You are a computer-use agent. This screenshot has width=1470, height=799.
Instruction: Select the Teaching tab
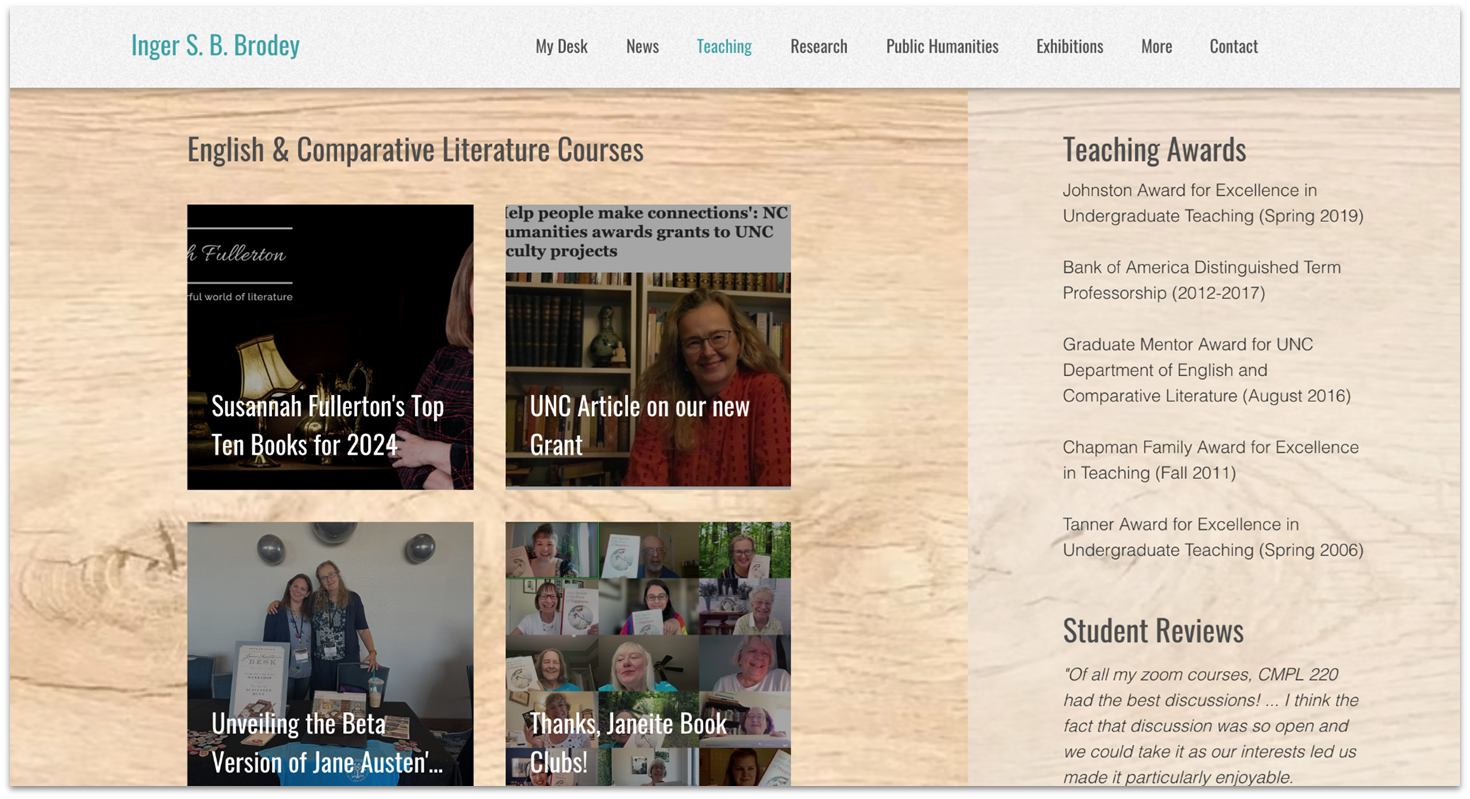(x=724, y=46)
